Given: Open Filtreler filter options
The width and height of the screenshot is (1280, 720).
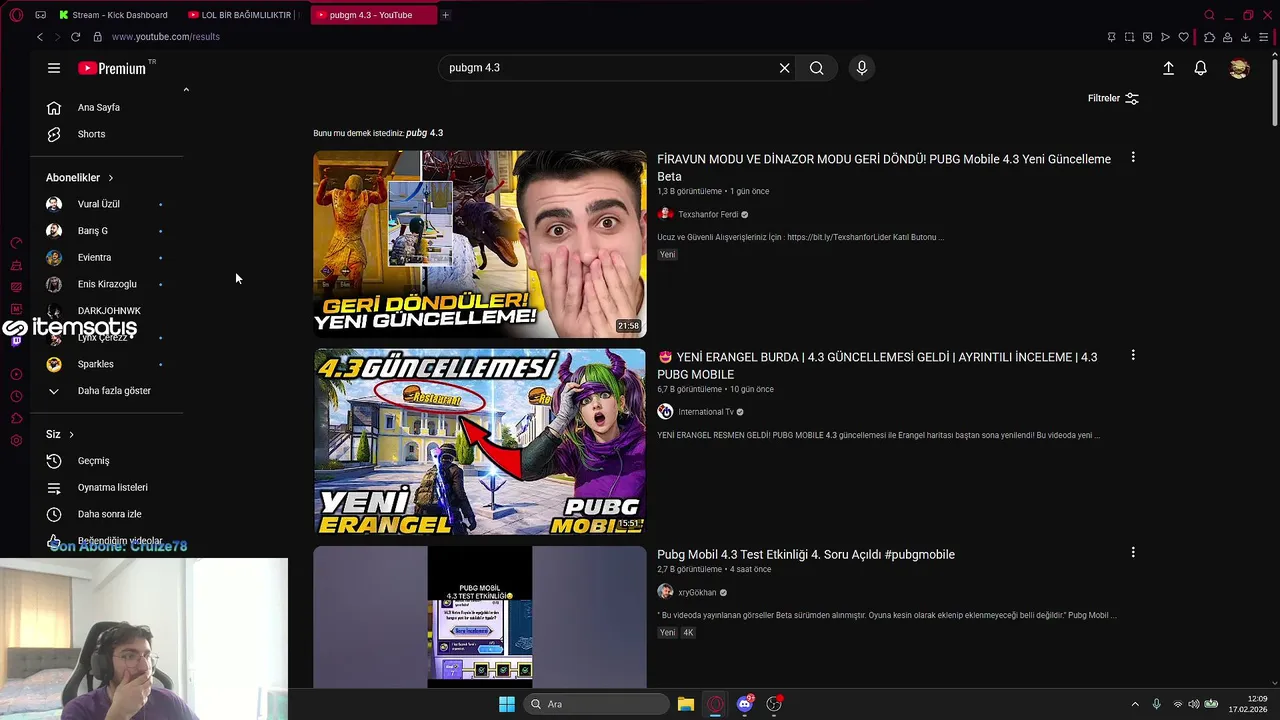Looking at the screenshot, I should (1113, 98).
